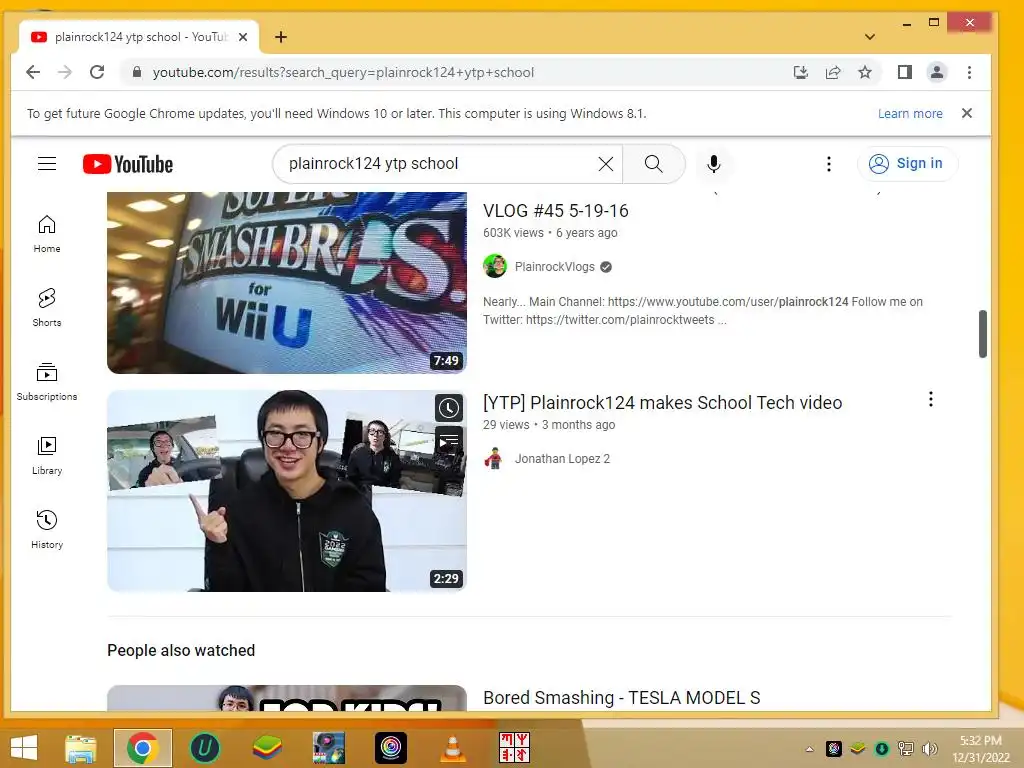Click the address bar URL
The image size is (1024, 768).
(344, 72)
